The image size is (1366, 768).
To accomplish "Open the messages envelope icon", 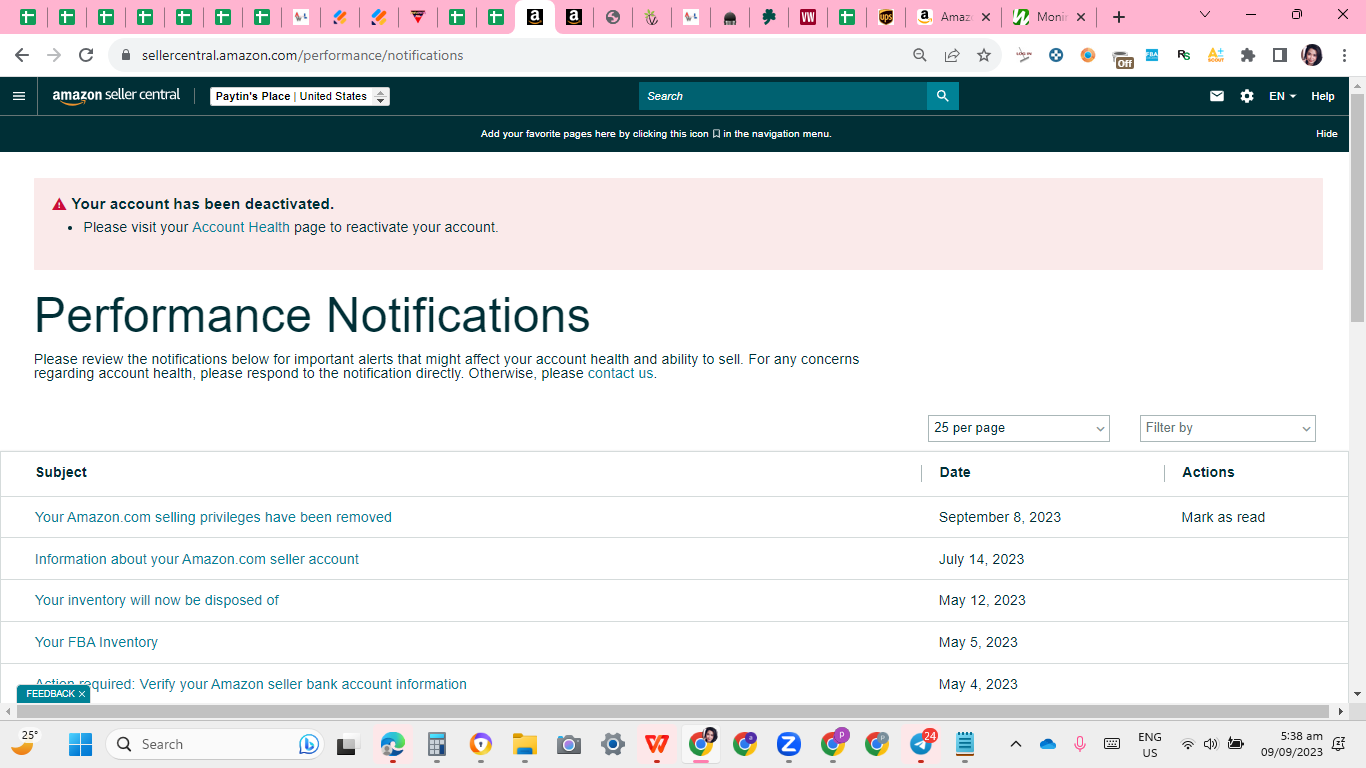I will (x=1217, y=96).
